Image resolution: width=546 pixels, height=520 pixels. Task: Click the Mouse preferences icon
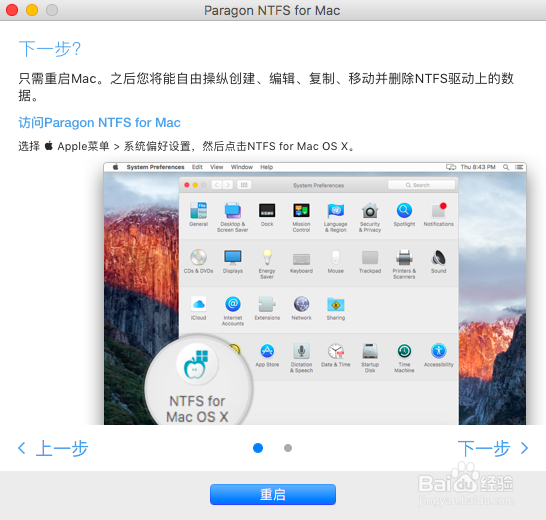point(336,257)
